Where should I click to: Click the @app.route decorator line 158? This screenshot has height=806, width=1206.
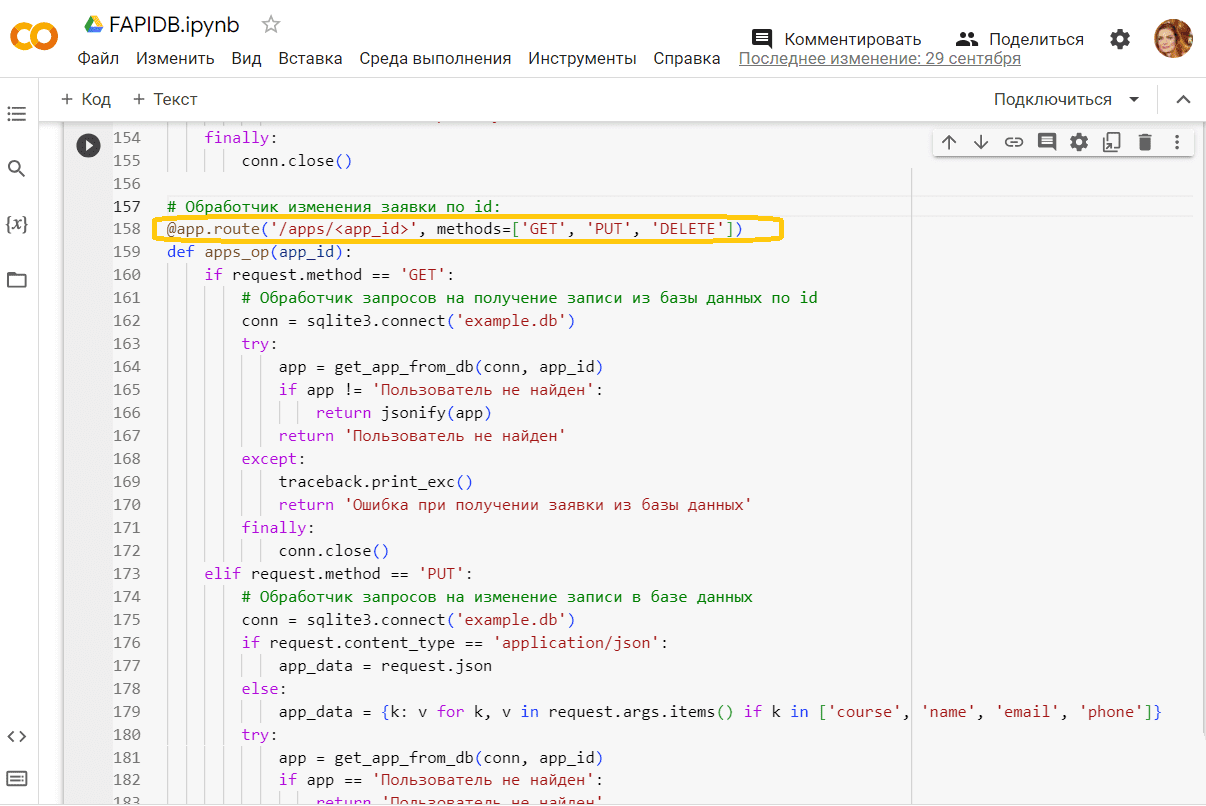click(x=455, y=229)
